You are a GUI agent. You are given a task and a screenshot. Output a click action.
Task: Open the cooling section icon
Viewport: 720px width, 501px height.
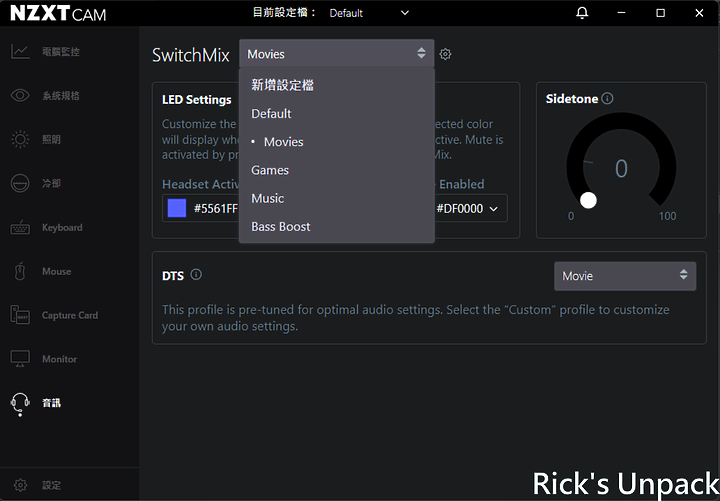tap(20, 183)
